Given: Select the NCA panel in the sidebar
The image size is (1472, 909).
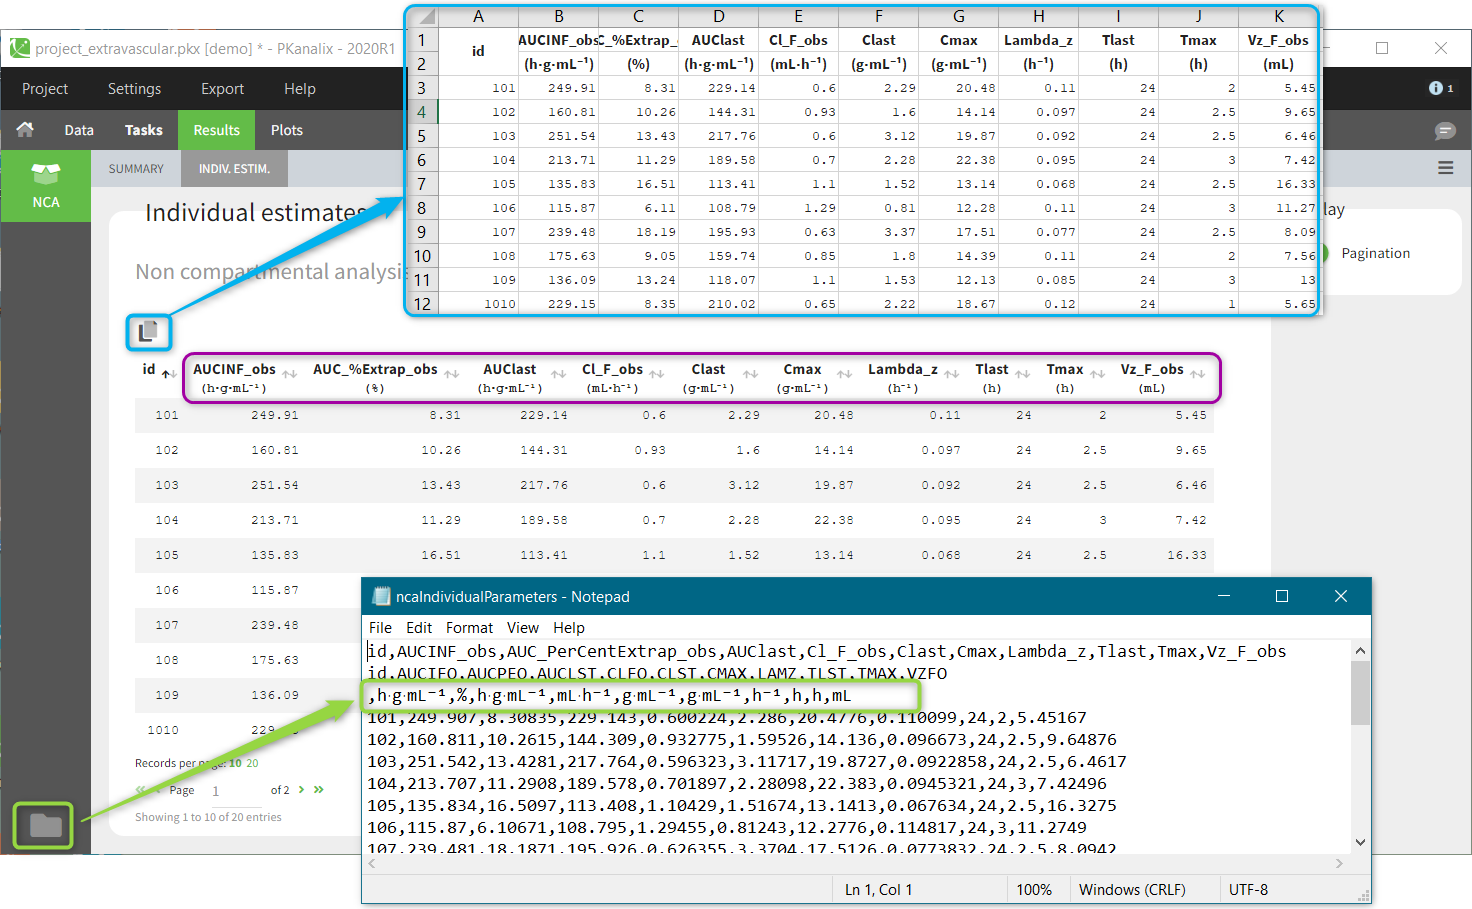Looking at the screenshot, I should [x=46, y=186].
